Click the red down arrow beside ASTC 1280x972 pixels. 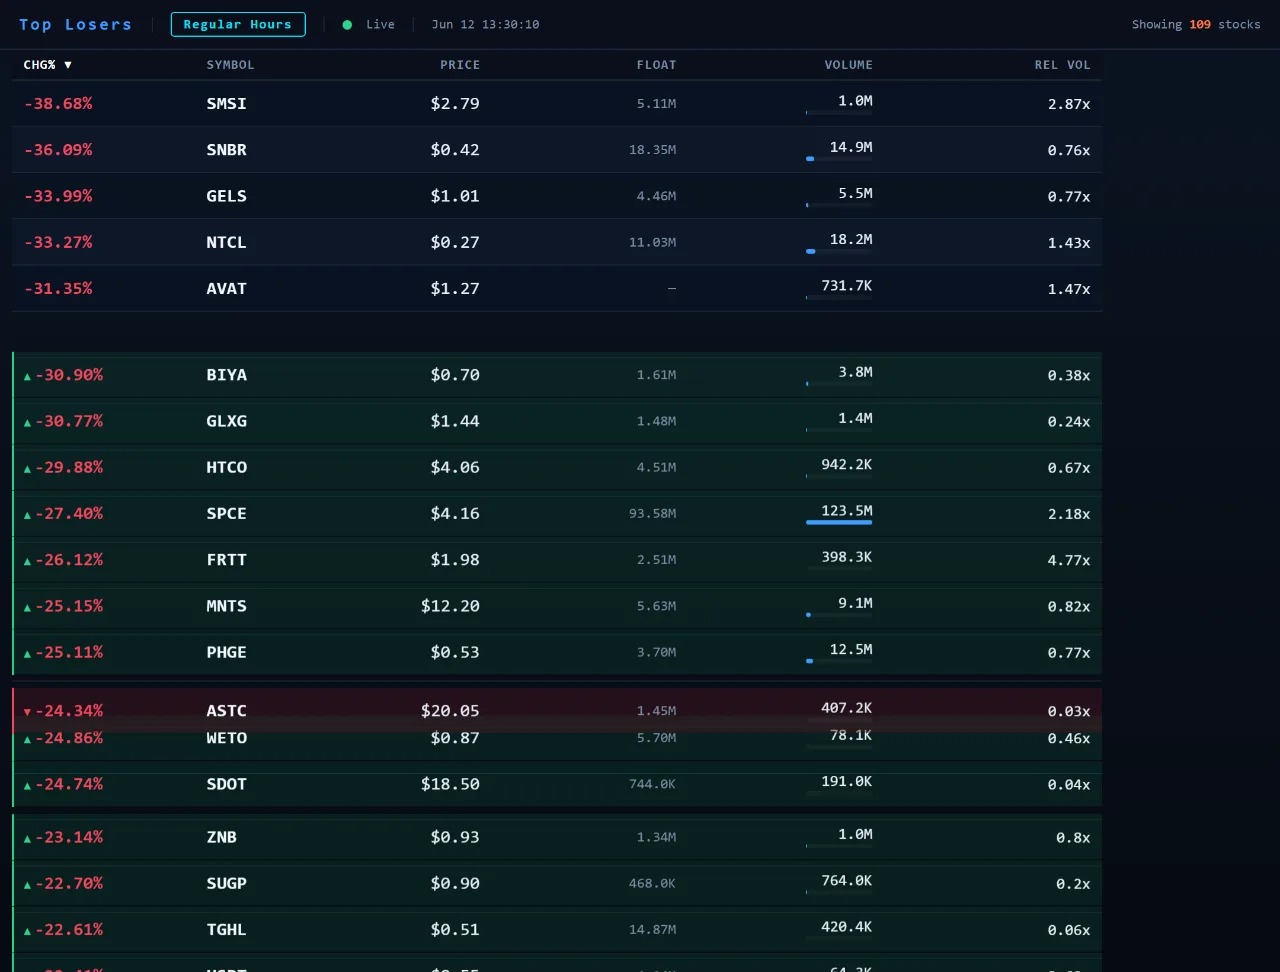[28, 712]
